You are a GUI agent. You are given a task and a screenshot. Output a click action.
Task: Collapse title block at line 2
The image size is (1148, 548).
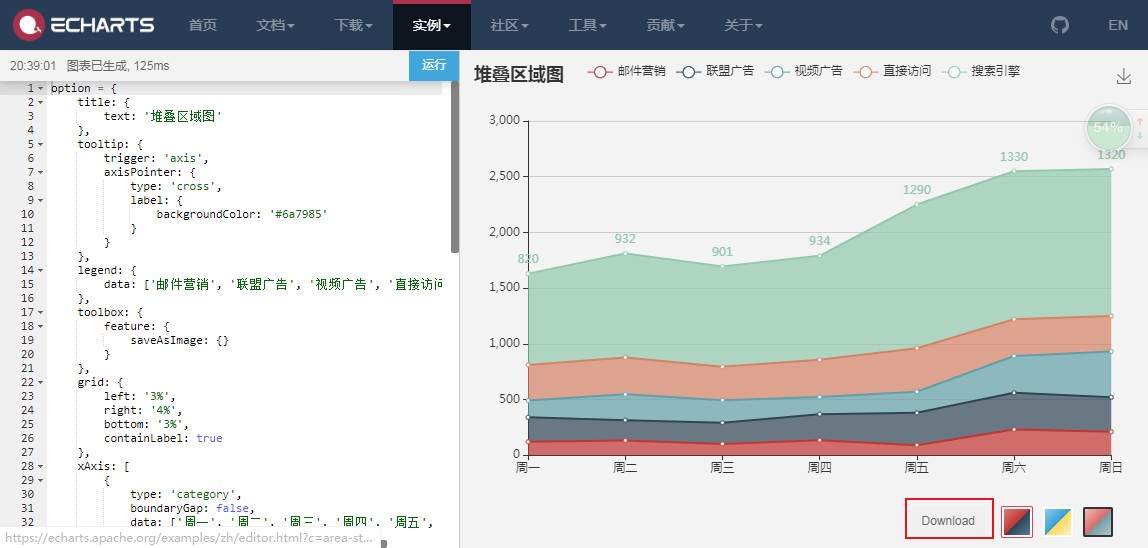coord(41,103)
